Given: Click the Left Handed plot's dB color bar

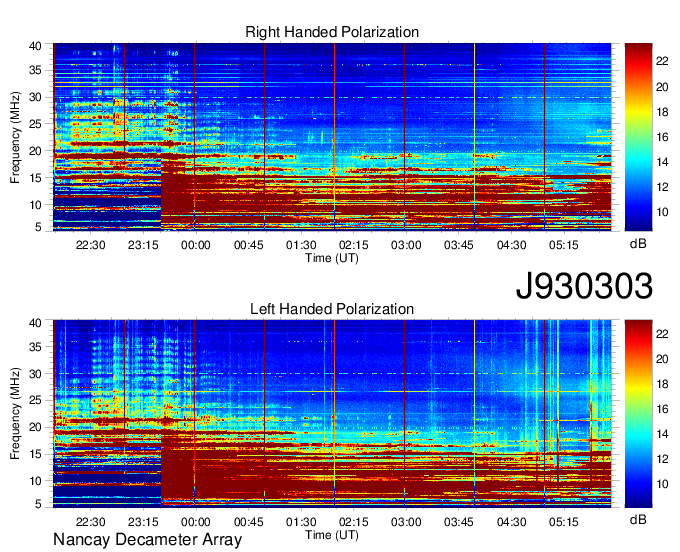Looking at the screenshot, I should click(x=638, y=414).
